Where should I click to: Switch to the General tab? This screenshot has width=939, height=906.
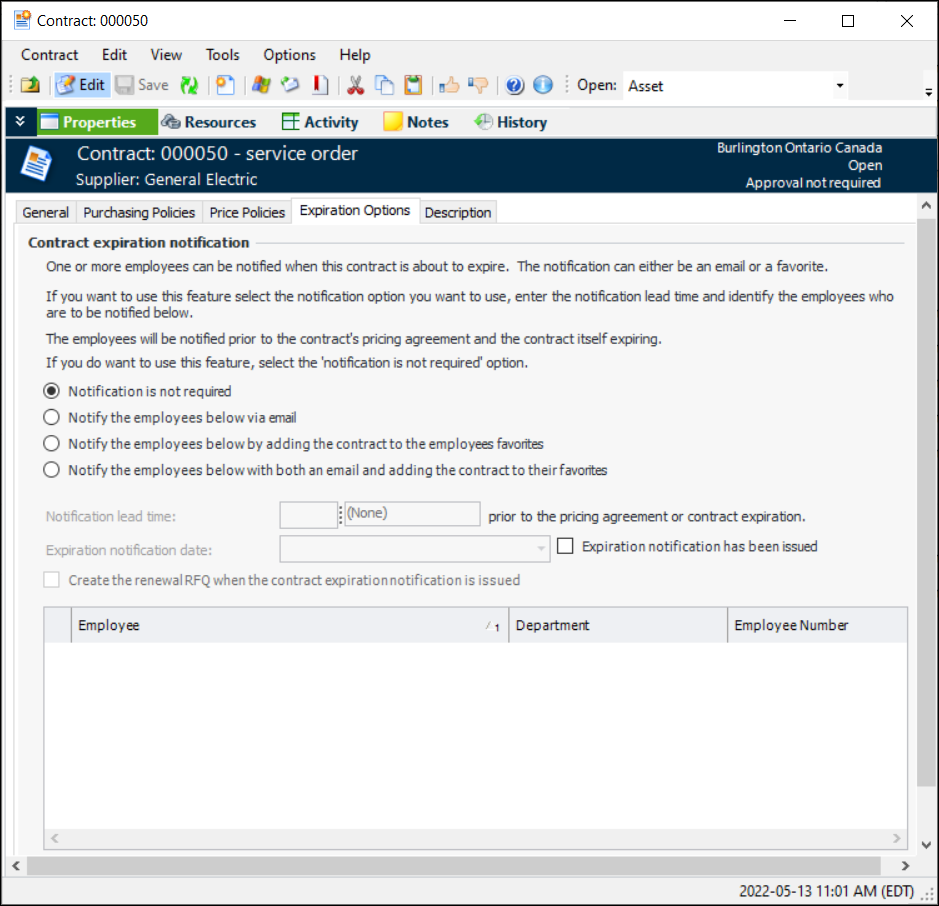46,213
